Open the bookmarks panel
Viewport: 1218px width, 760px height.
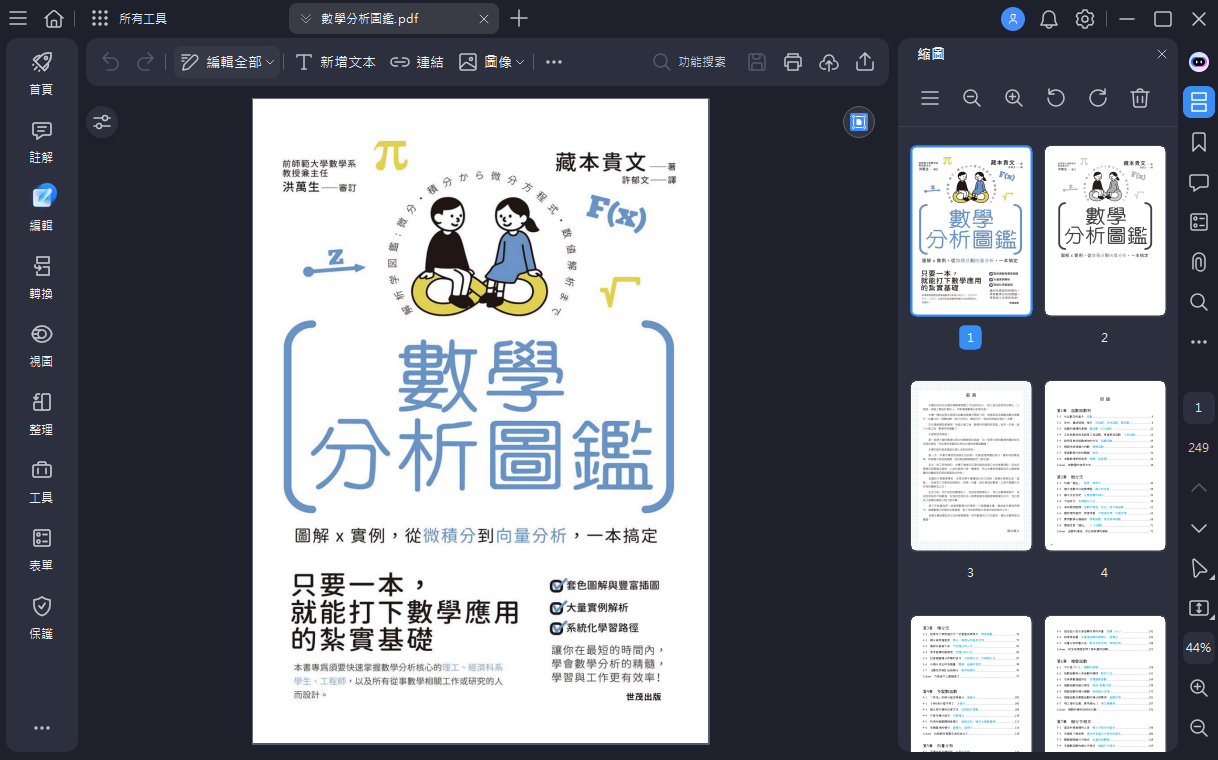[1199, 142]
